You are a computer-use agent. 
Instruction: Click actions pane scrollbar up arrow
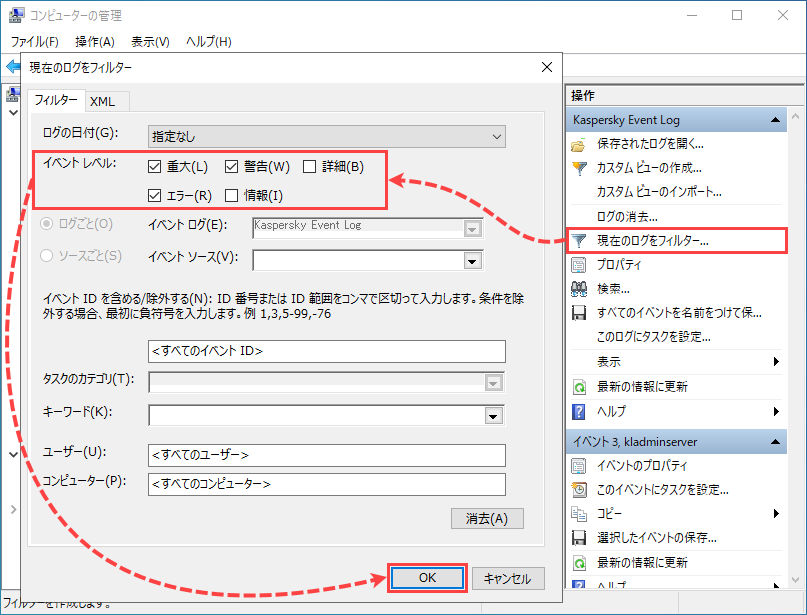[795, 116]
